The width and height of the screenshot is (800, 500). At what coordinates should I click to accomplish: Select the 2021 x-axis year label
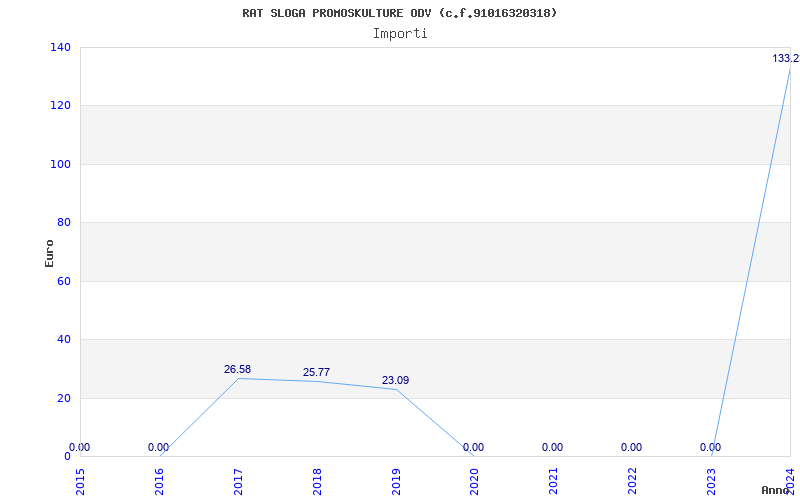554,481
